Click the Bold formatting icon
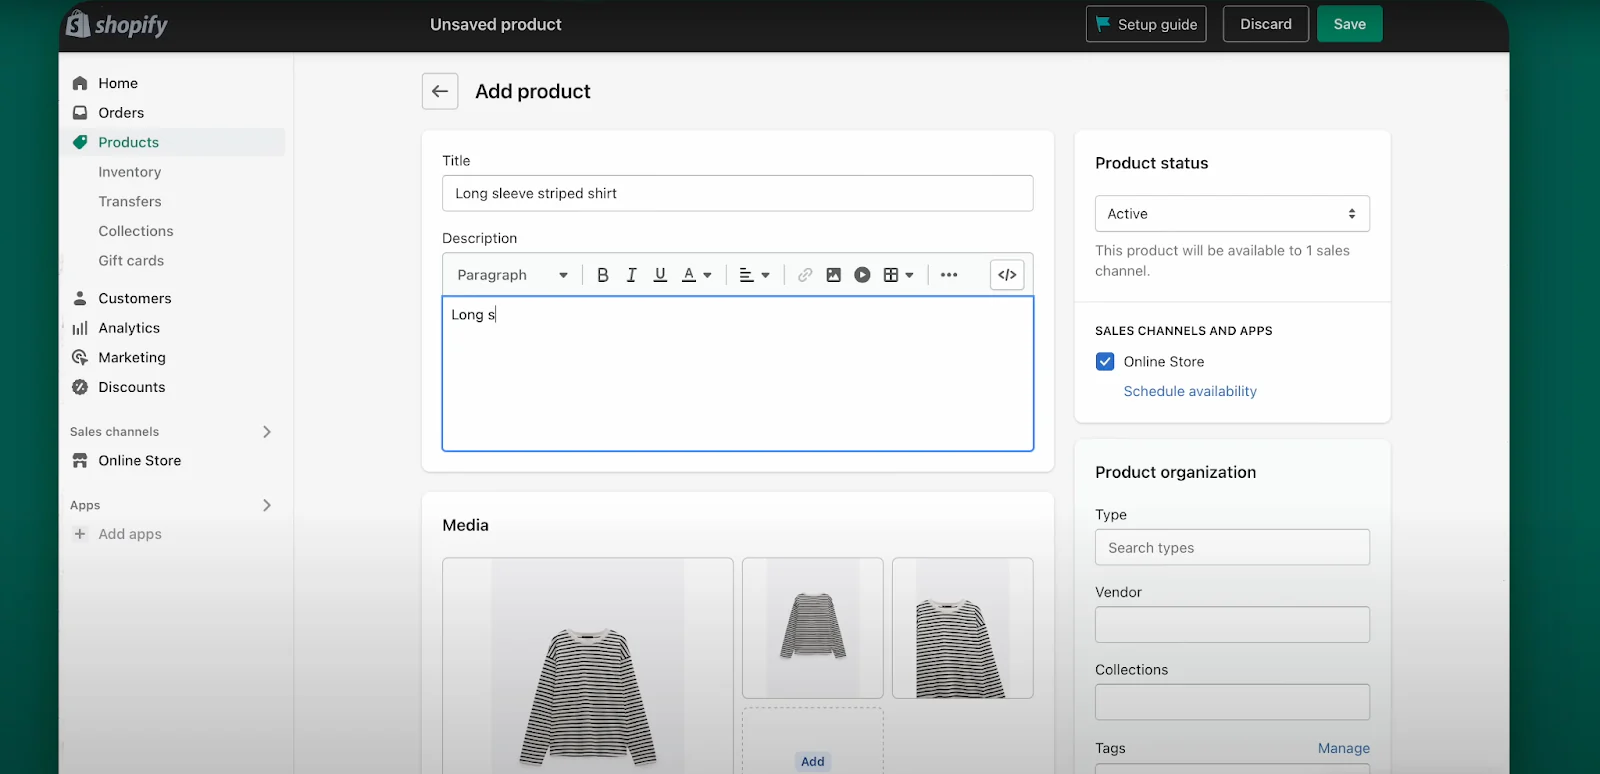 (602, 275)
